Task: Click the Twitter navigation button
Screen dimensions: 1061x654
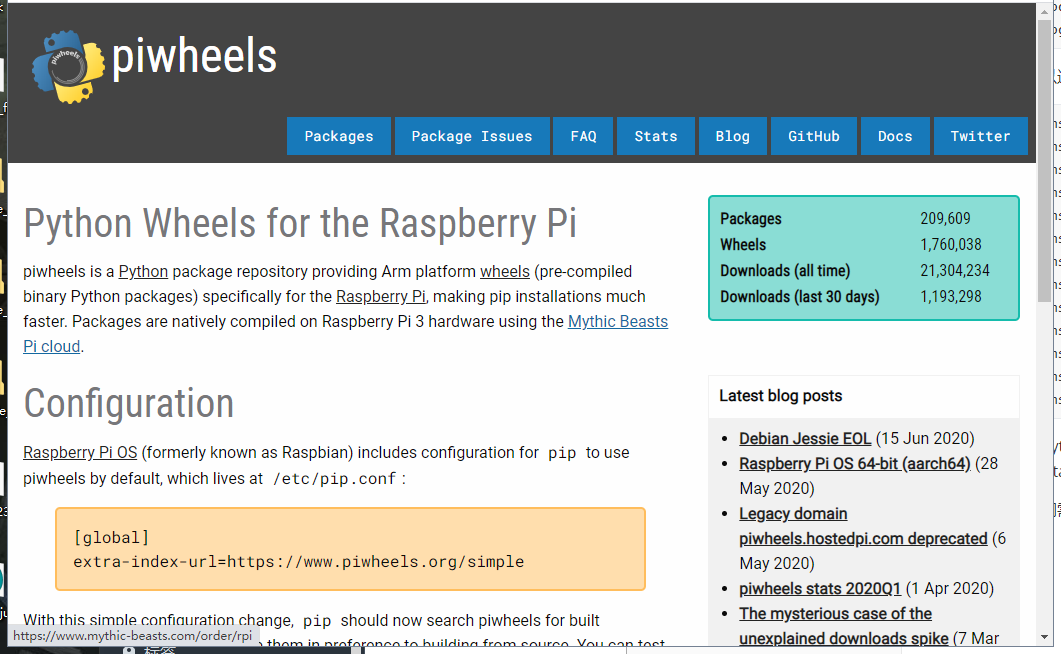Action: tap(980, 137)
